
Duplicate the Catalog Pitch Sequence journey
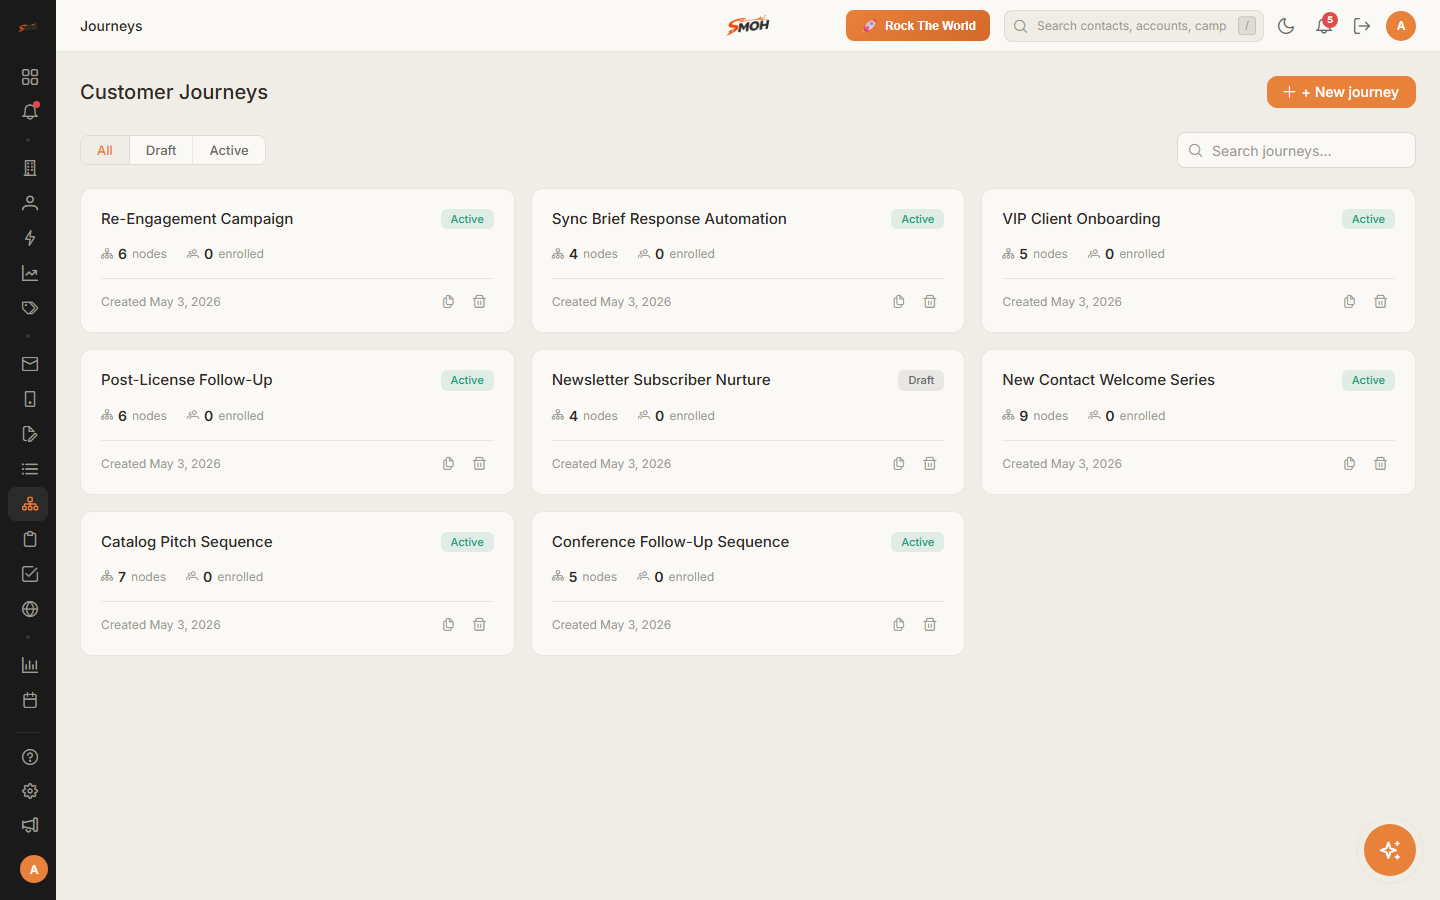click(x=448, y=625)
